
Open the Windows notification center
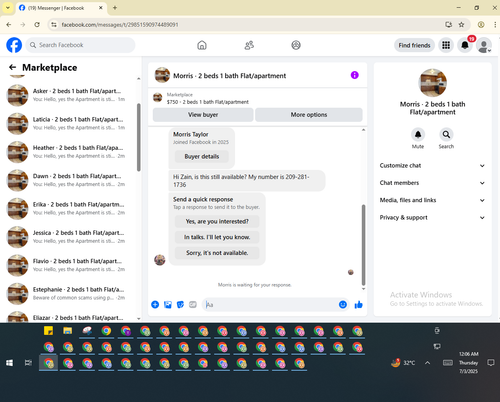(491, 363)
